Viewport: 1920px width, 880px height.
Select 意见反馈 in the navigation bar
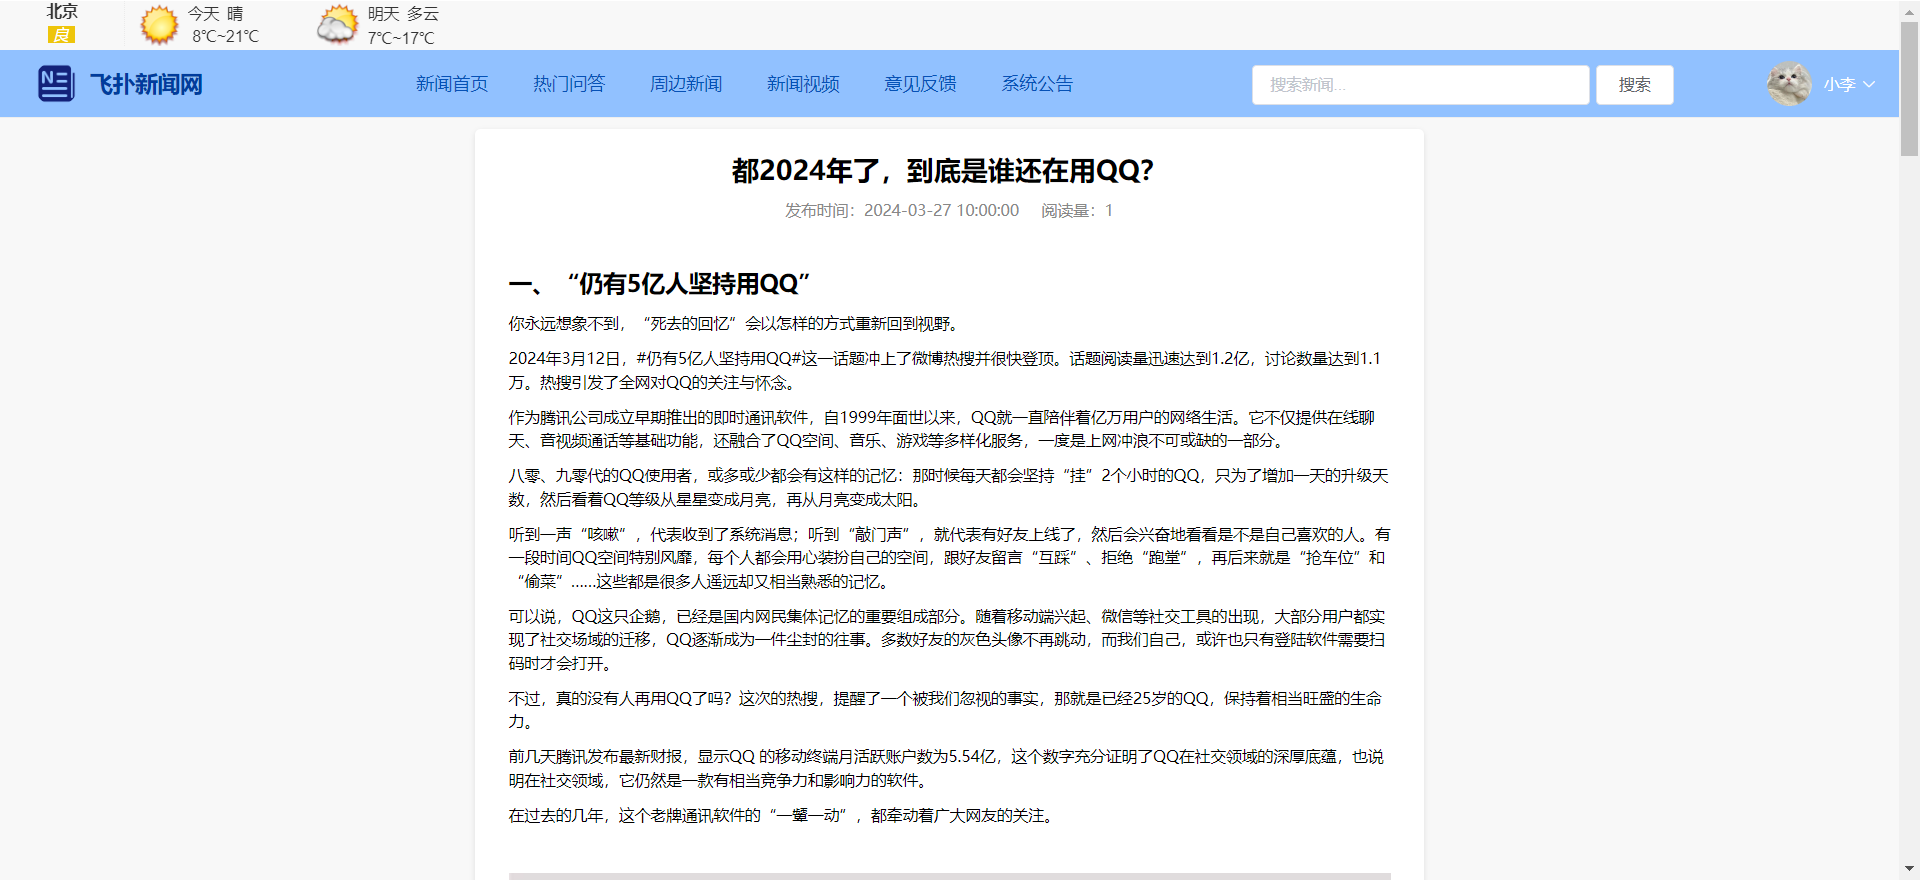[x=920, y=84]
